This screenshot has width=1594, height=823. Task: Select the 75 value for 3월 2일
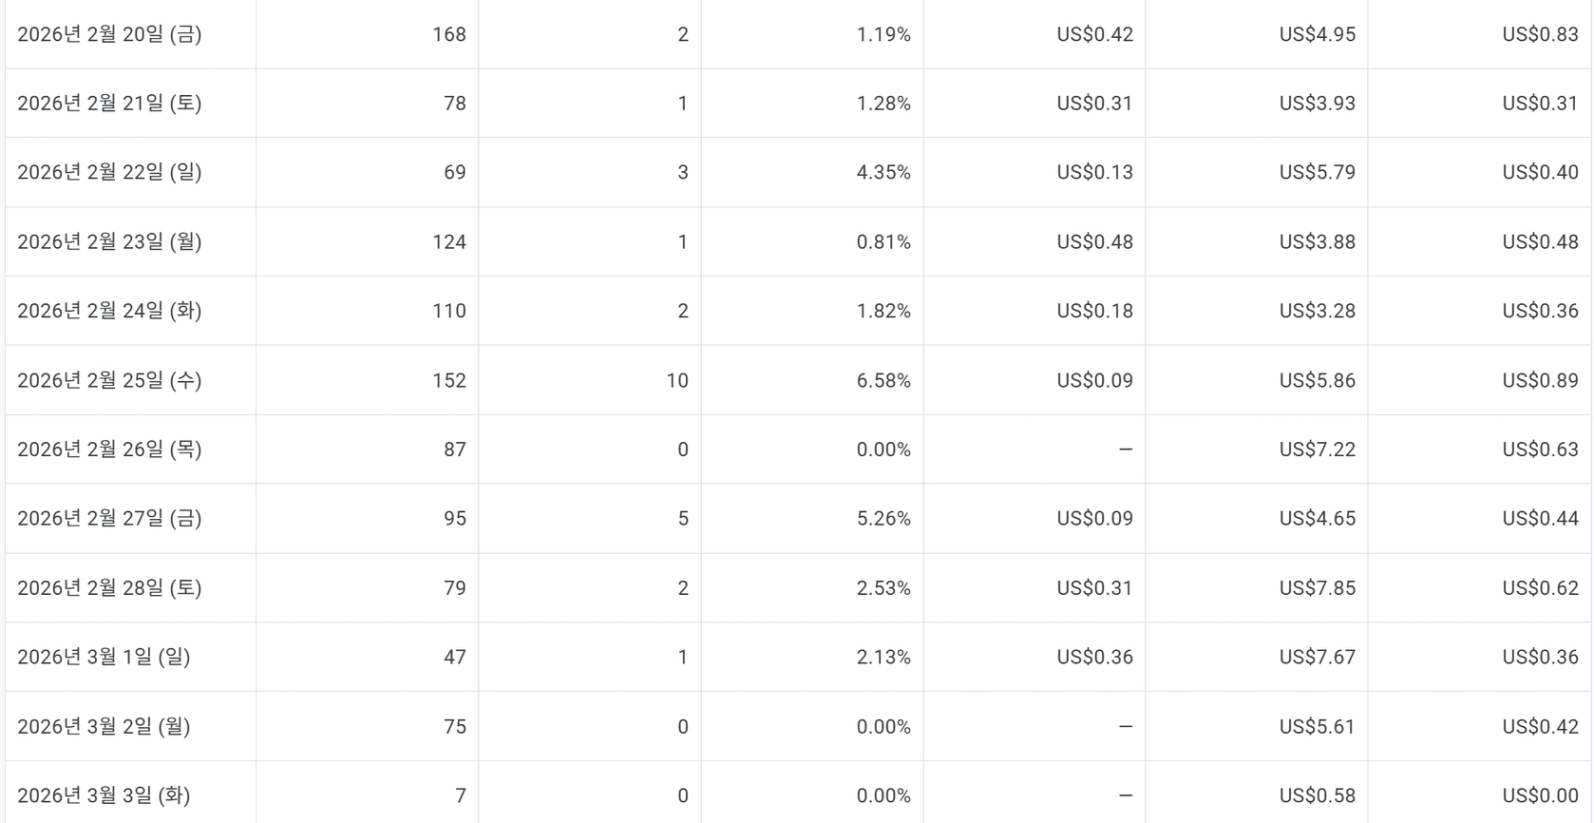455,726
